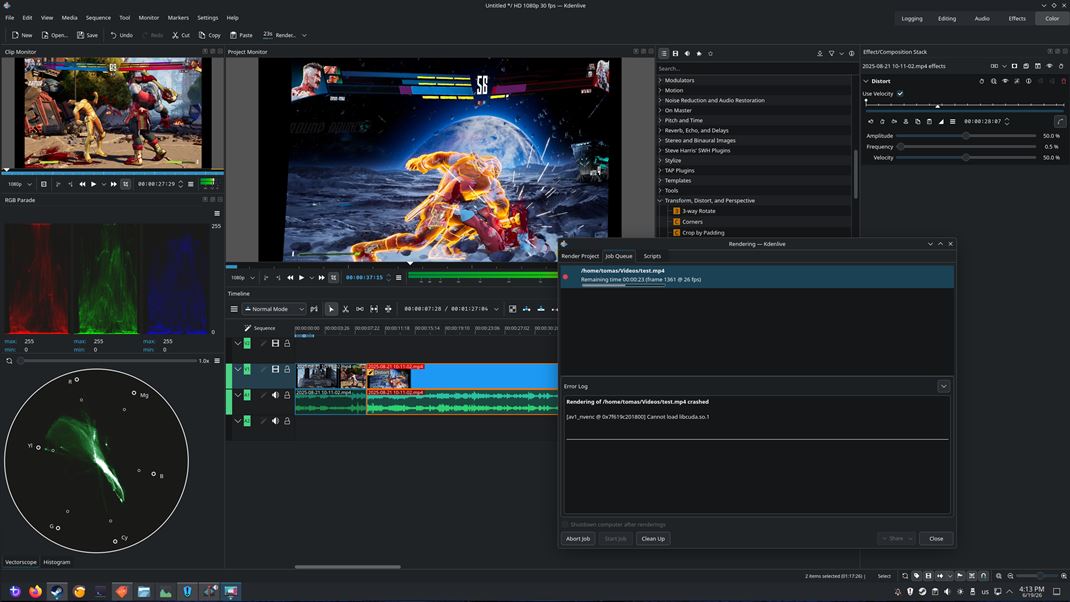Viewport: 1070px width, 602px height.
Task: Toggle the Distort effect enabled eye icon
Action: 1005,81
